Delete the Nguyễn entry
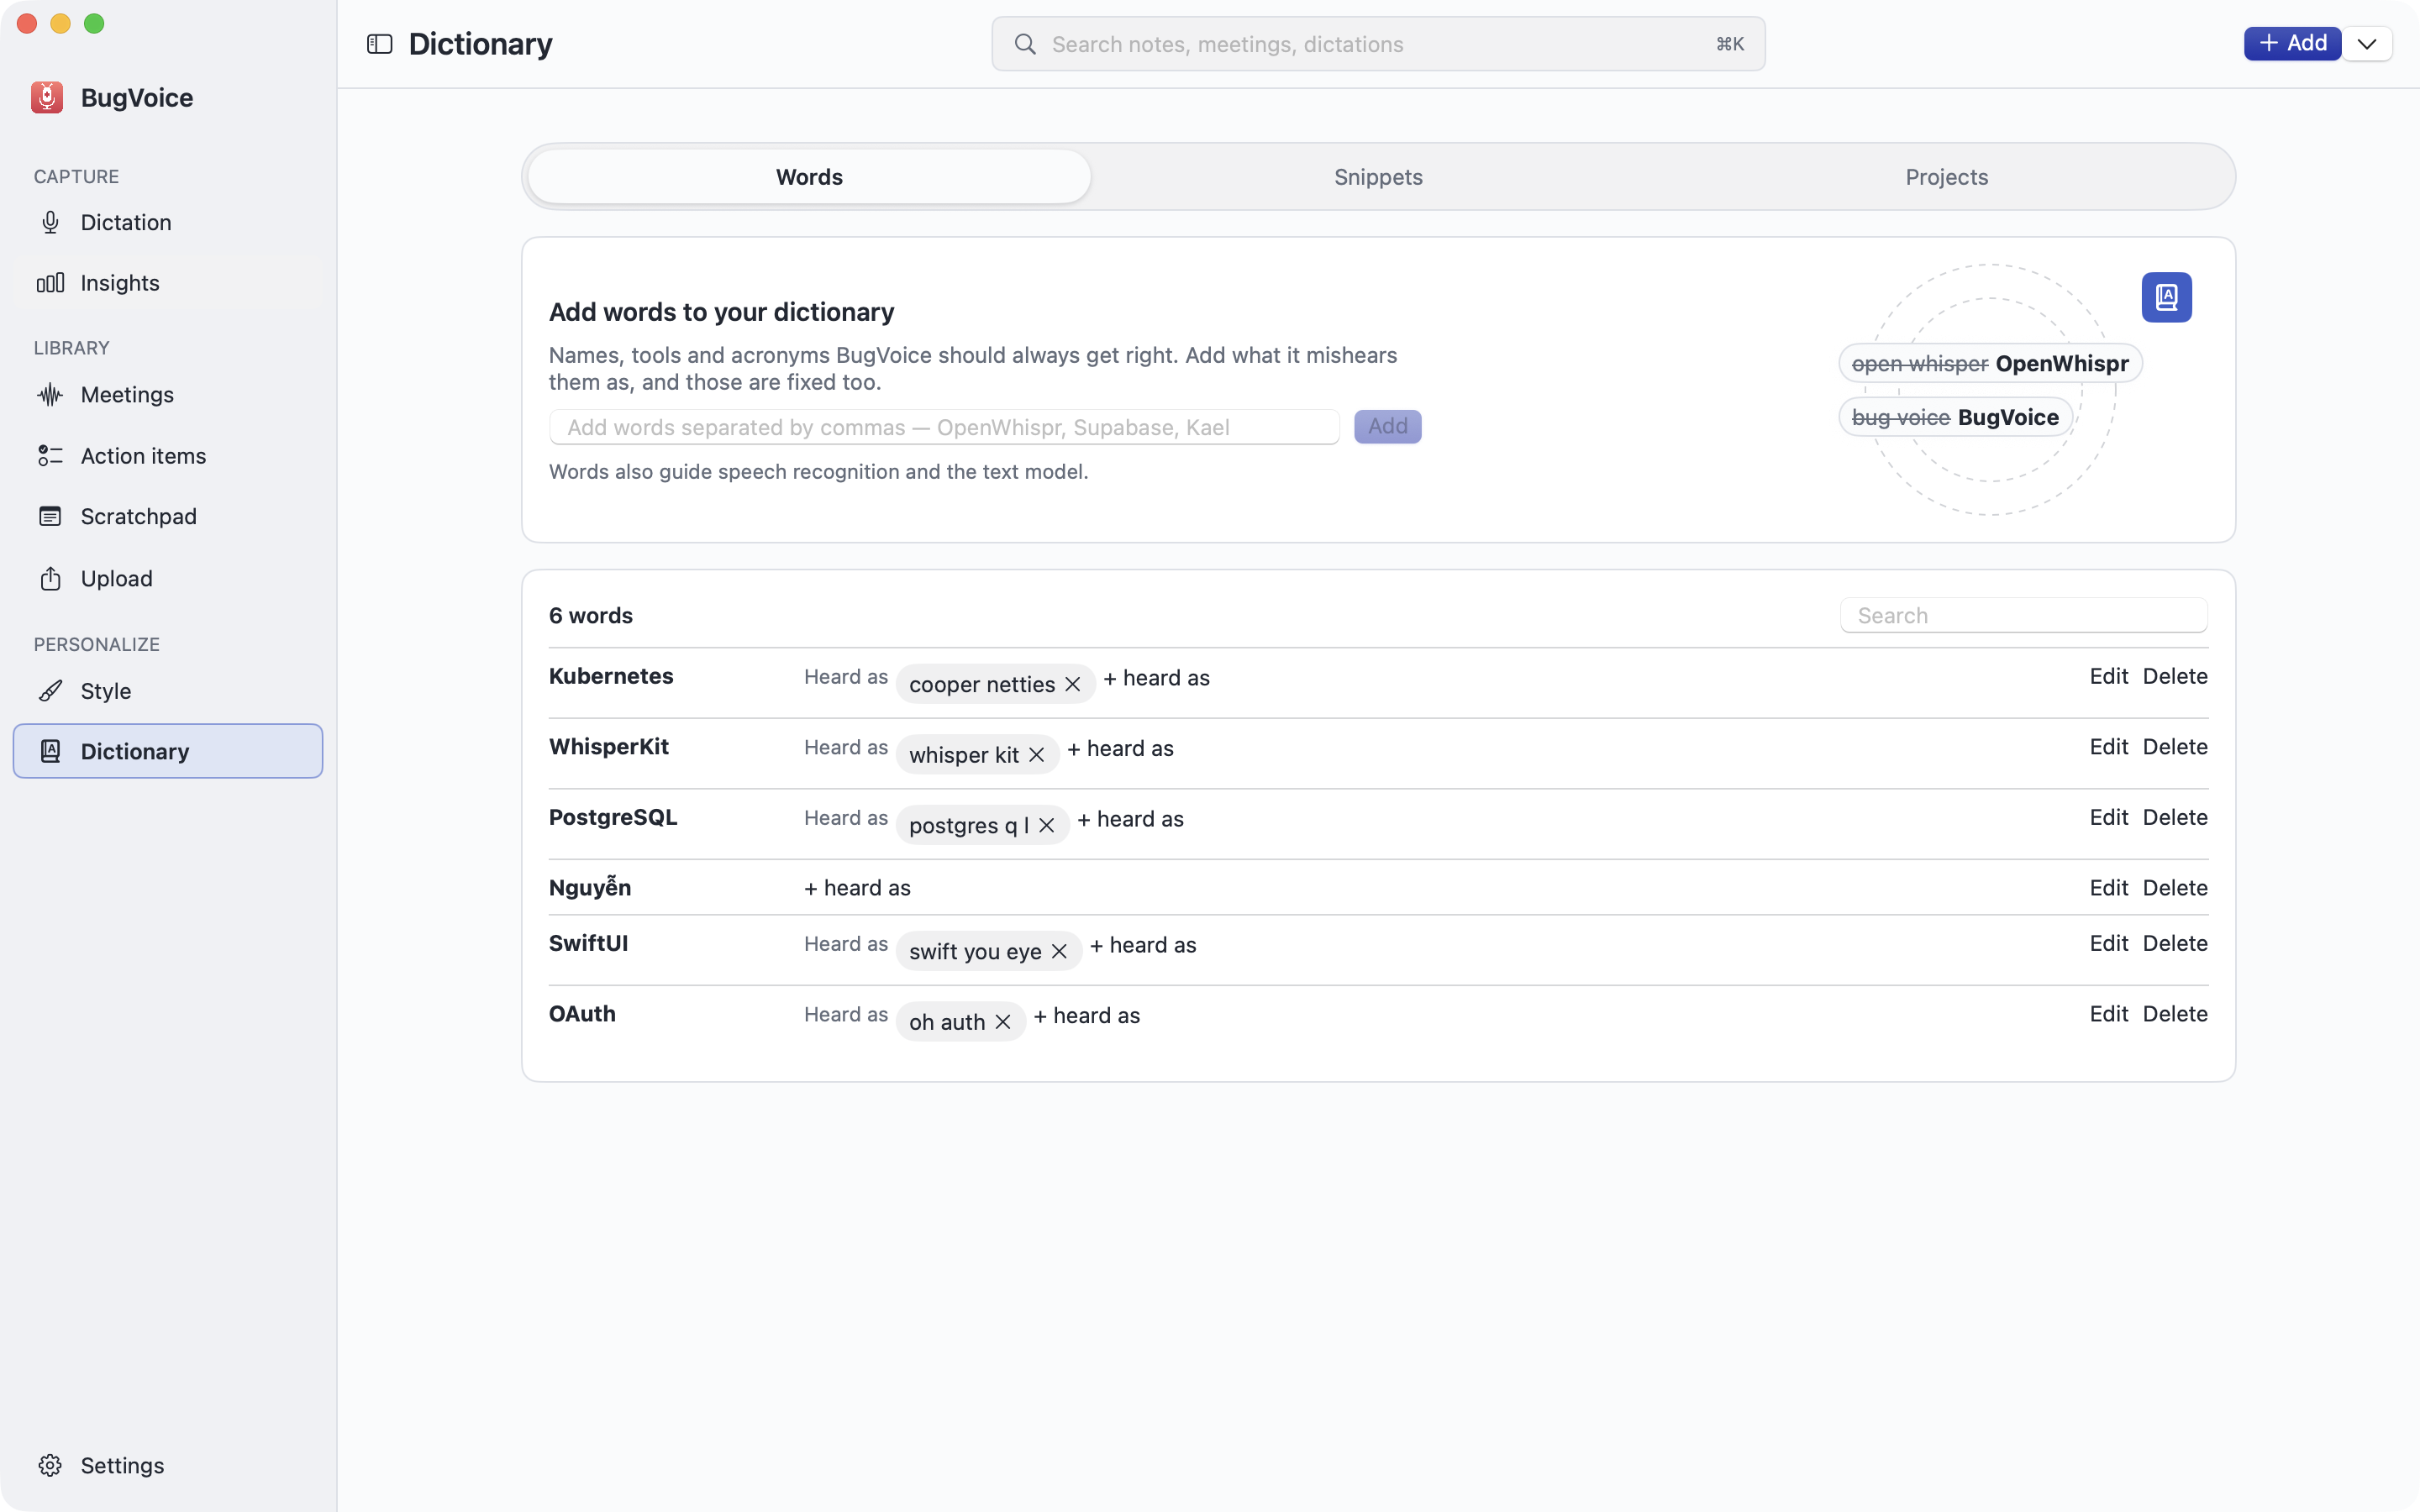This screenshot has height=1512, width=2420. pos(2175,888)
